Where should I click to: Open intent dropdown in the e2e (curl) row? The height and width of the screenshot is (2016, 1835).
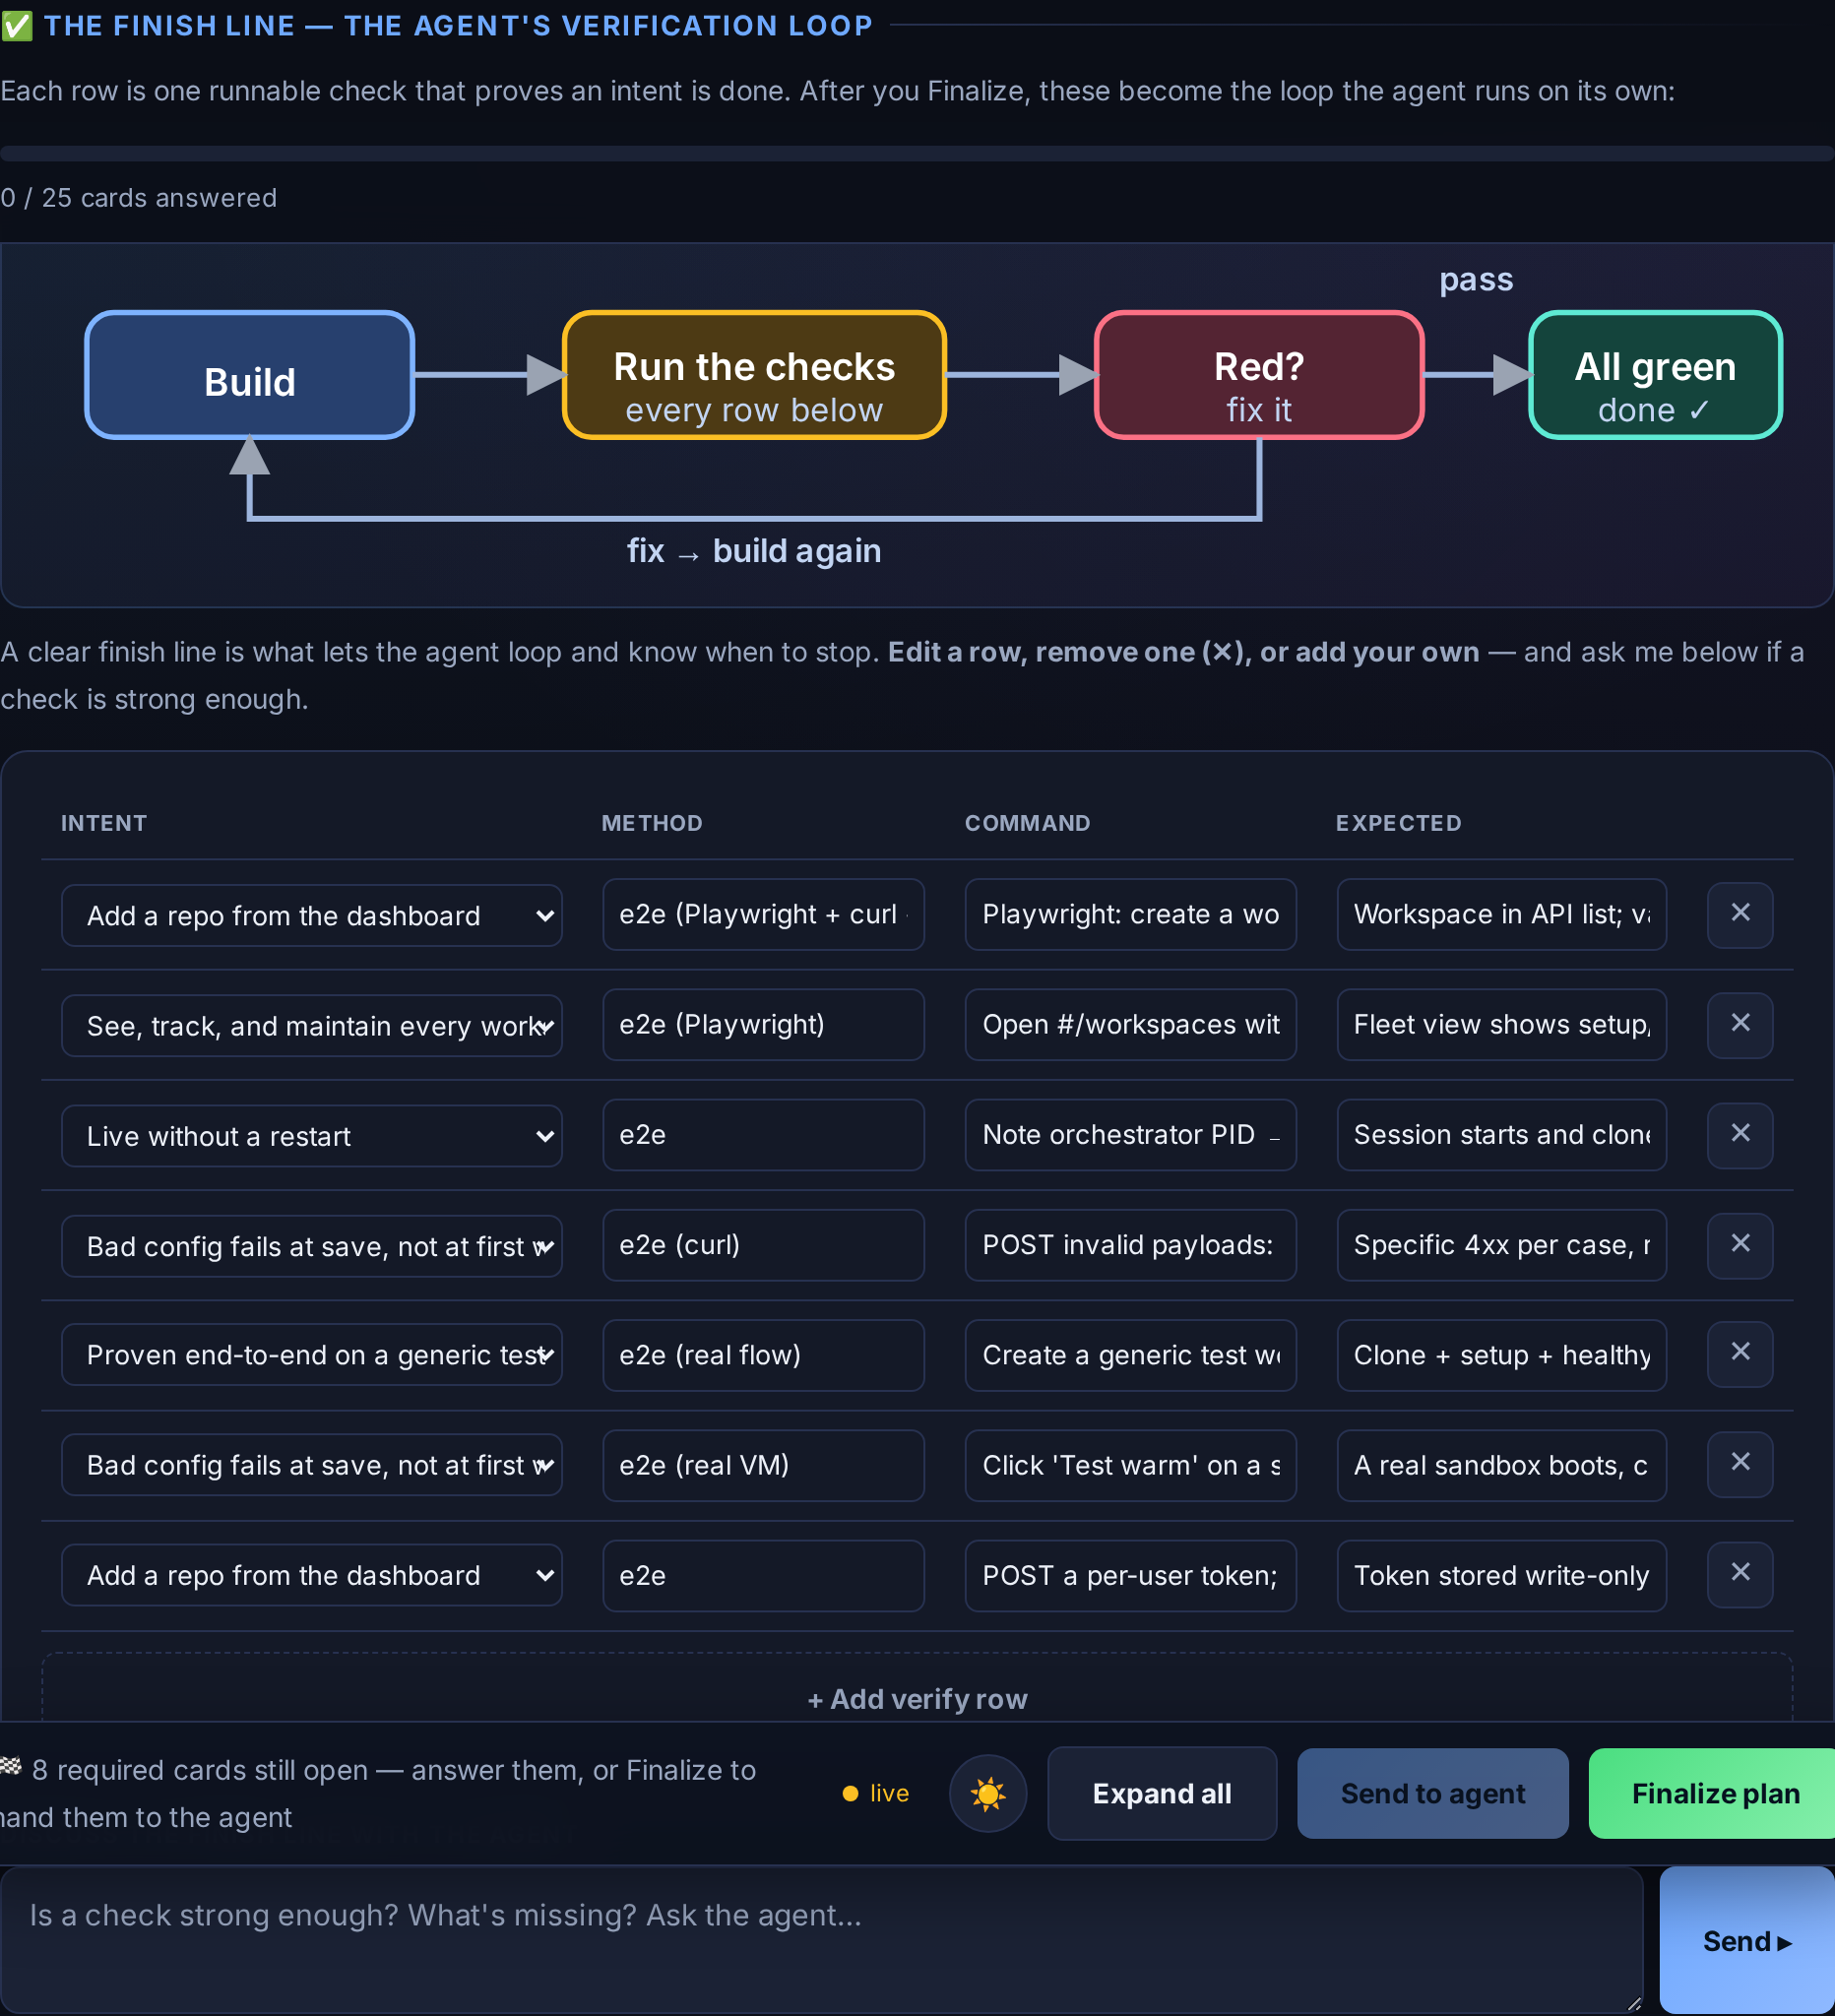point(311,1245)
